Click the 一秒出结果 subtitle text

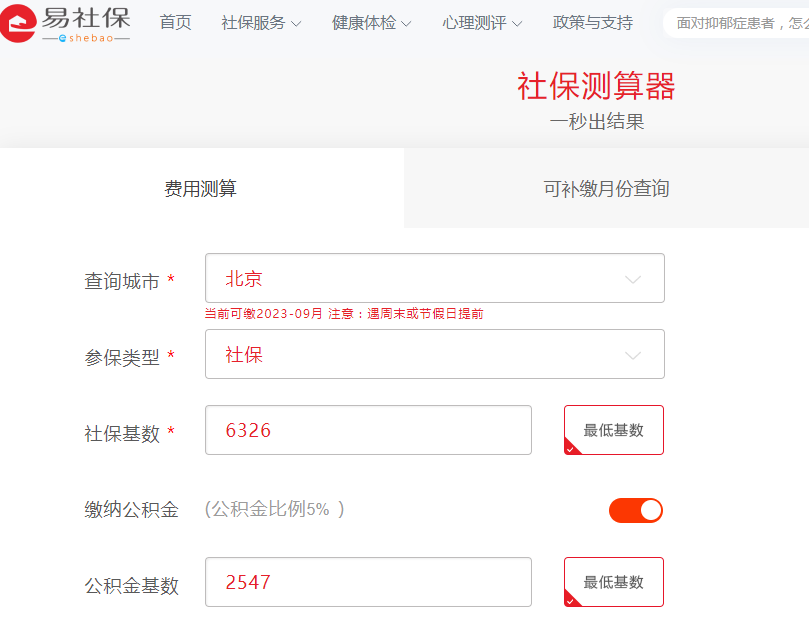coord(596,122)
